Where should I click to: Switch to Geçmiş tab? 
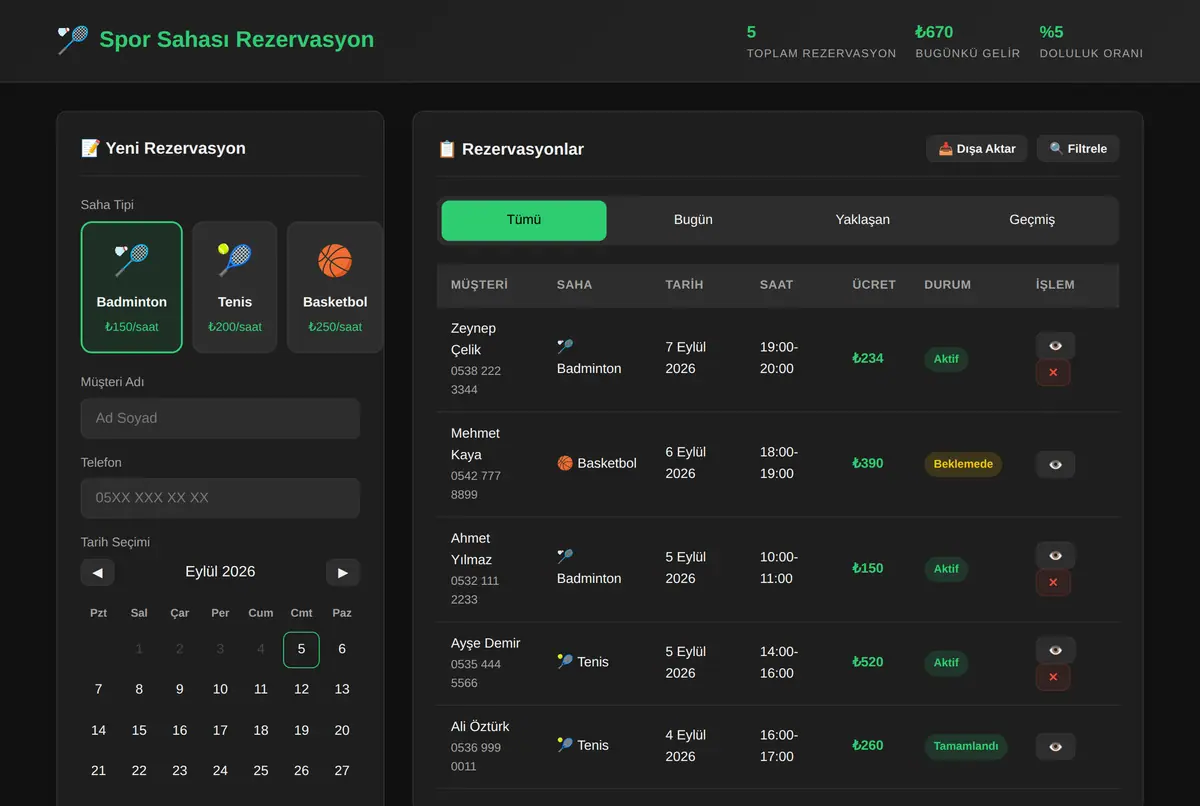pos(1032,220)
